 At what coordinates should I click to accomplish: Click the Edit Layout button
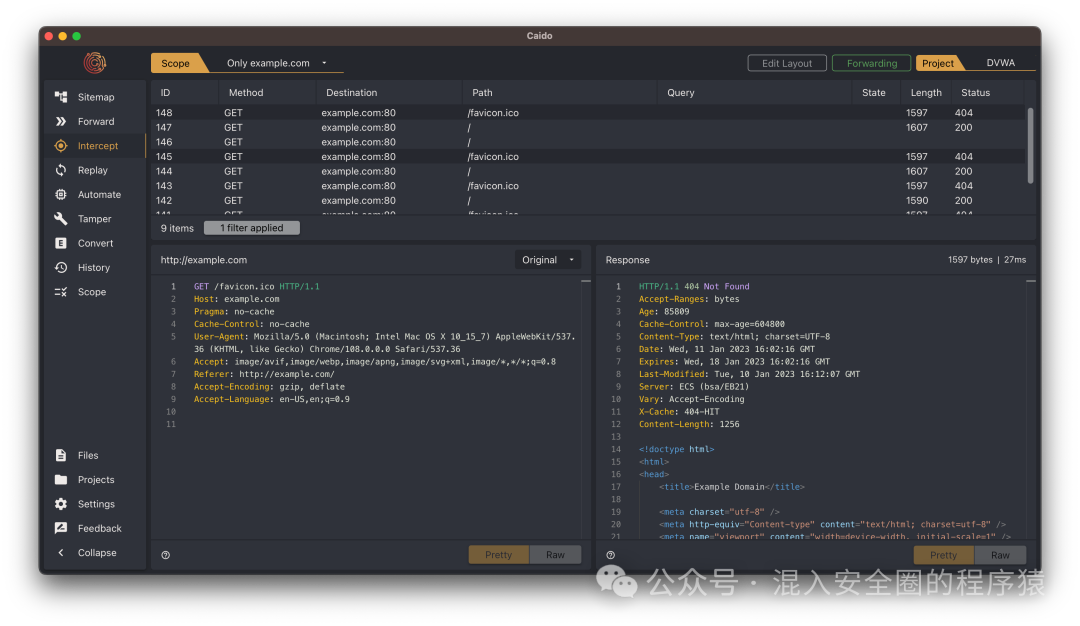tap(787, 63)
